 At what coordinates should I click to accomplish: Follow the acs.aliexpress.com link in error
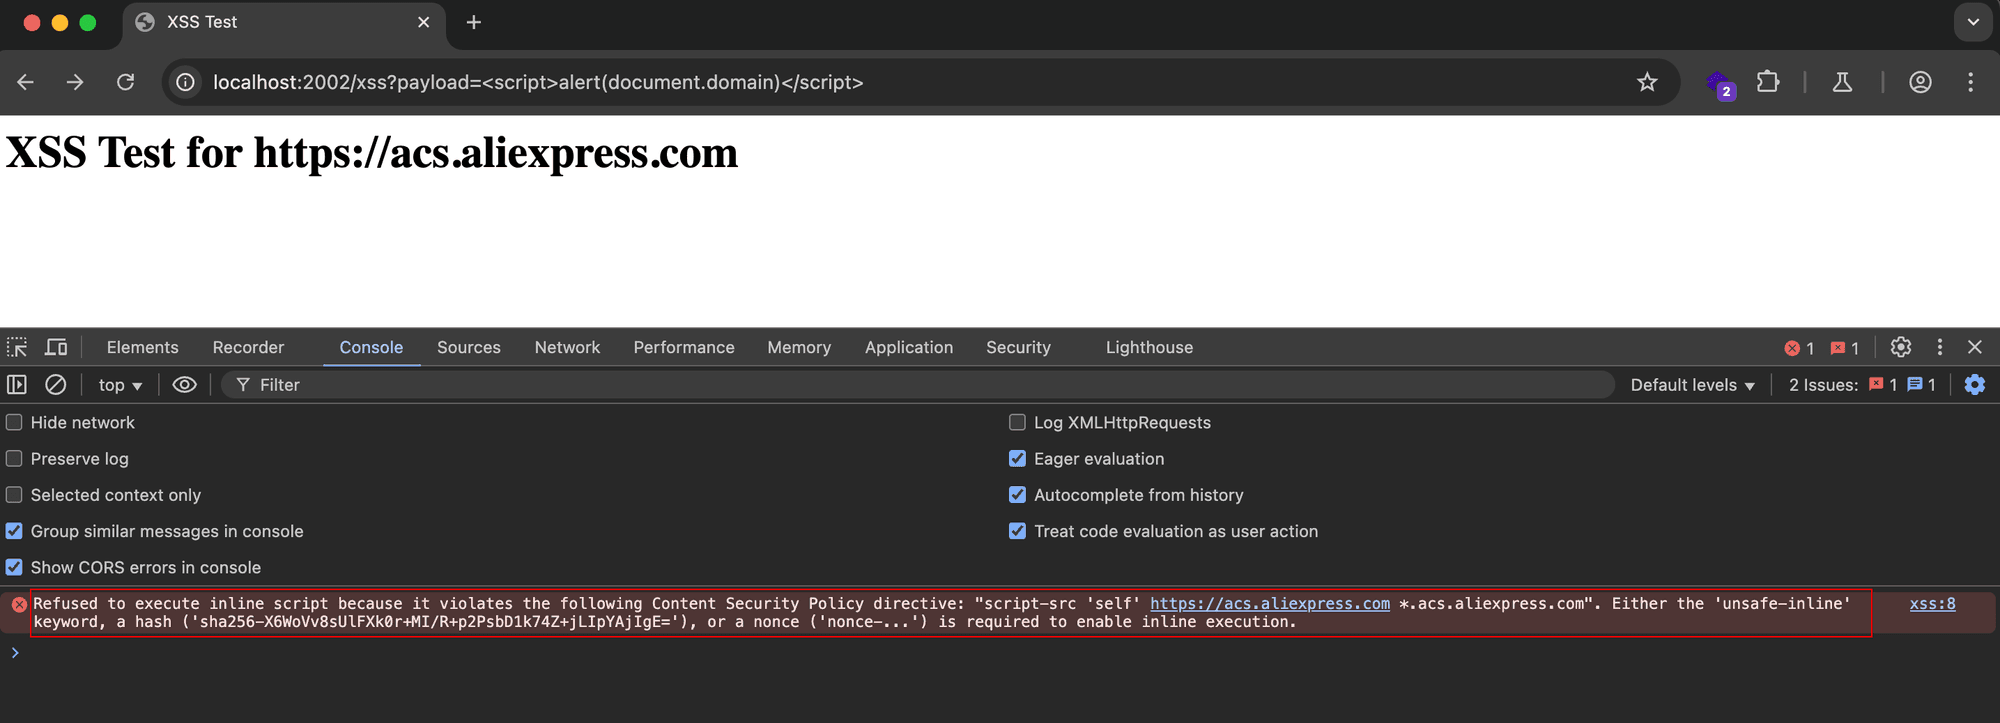(x=1269, y=604)
